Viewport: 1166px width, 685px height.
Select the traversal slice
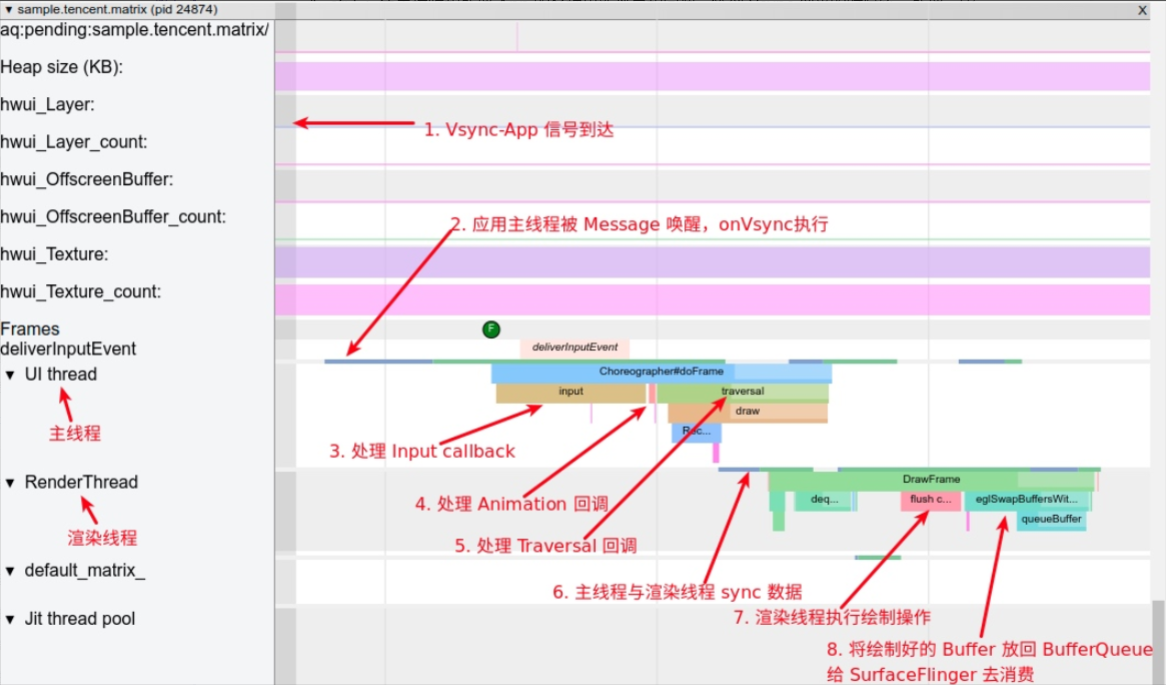pyautogui.click(x=741, y=391)
